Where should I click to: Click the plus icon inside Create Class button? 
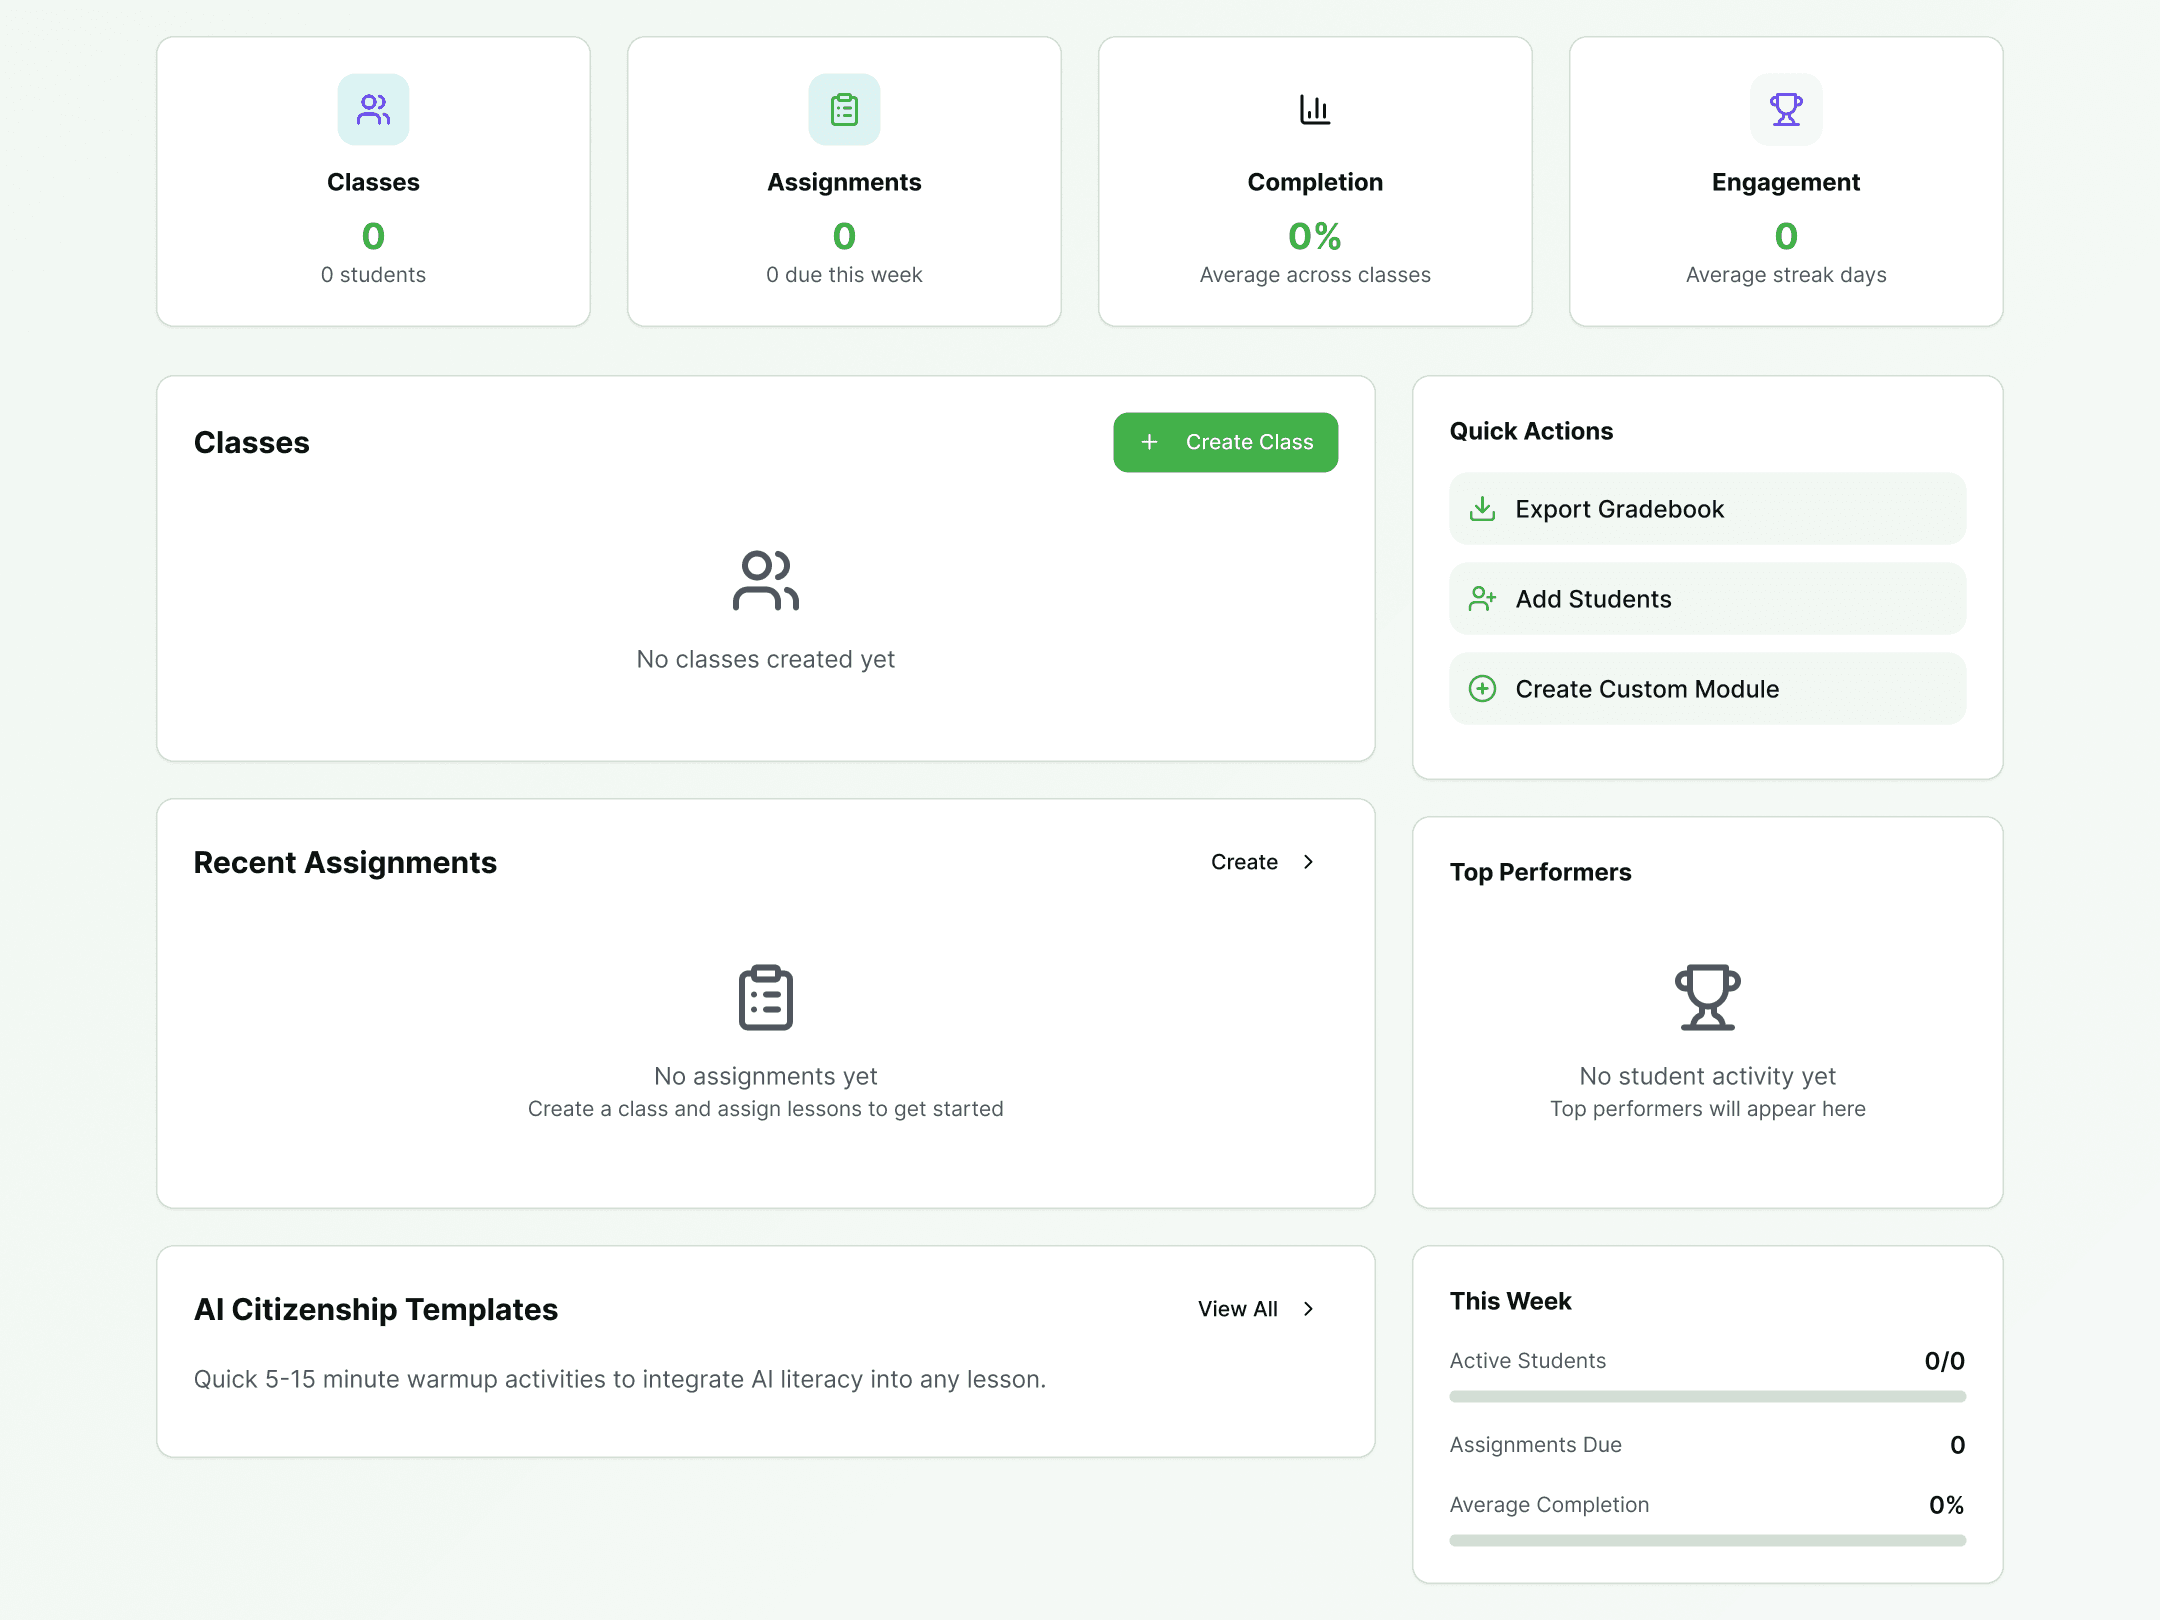[x=1150, y=442]
